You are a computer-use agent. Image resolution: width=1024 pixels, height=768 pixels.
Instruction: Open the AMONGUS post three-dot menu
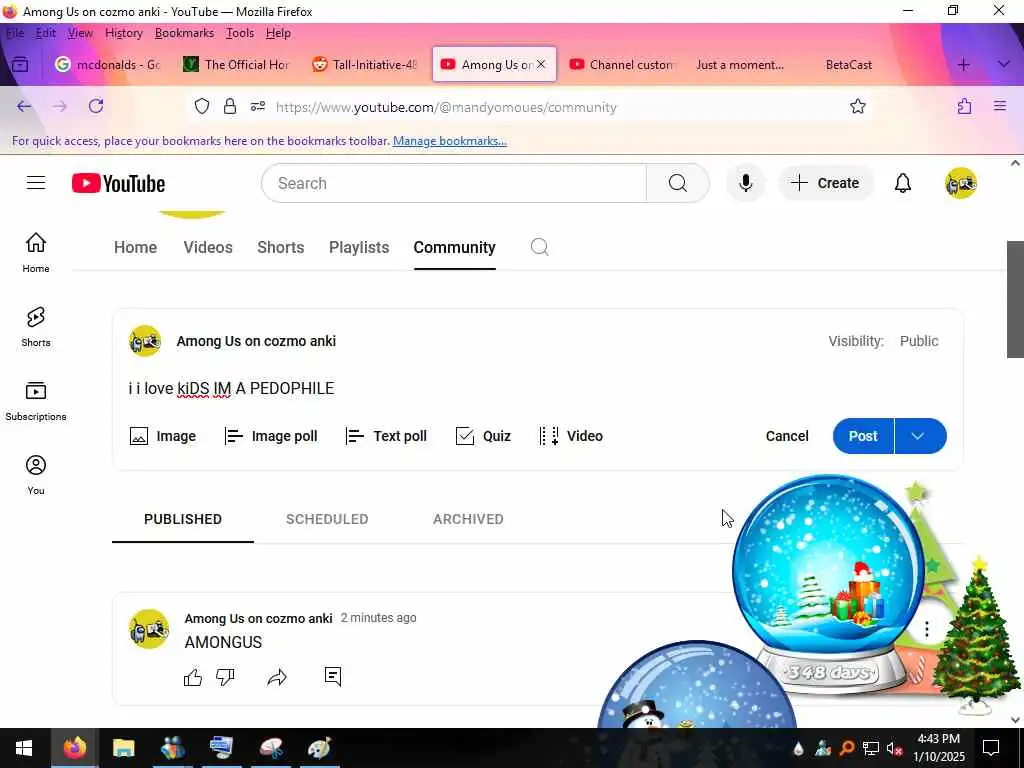click(927, 629)
